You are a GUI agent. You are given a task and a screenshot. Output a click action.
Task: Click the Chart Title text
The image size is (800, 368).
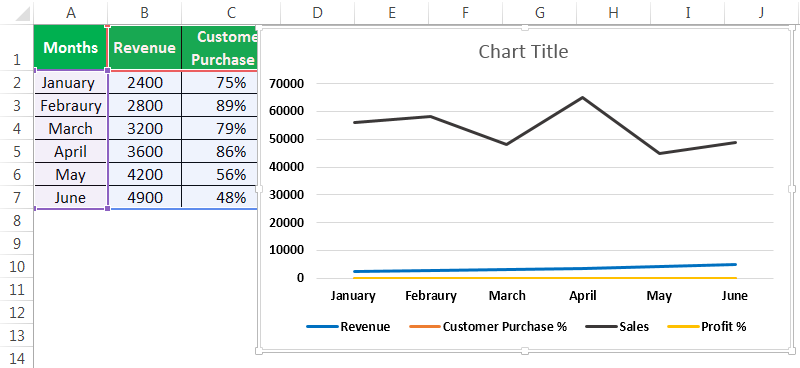[523, 52]
